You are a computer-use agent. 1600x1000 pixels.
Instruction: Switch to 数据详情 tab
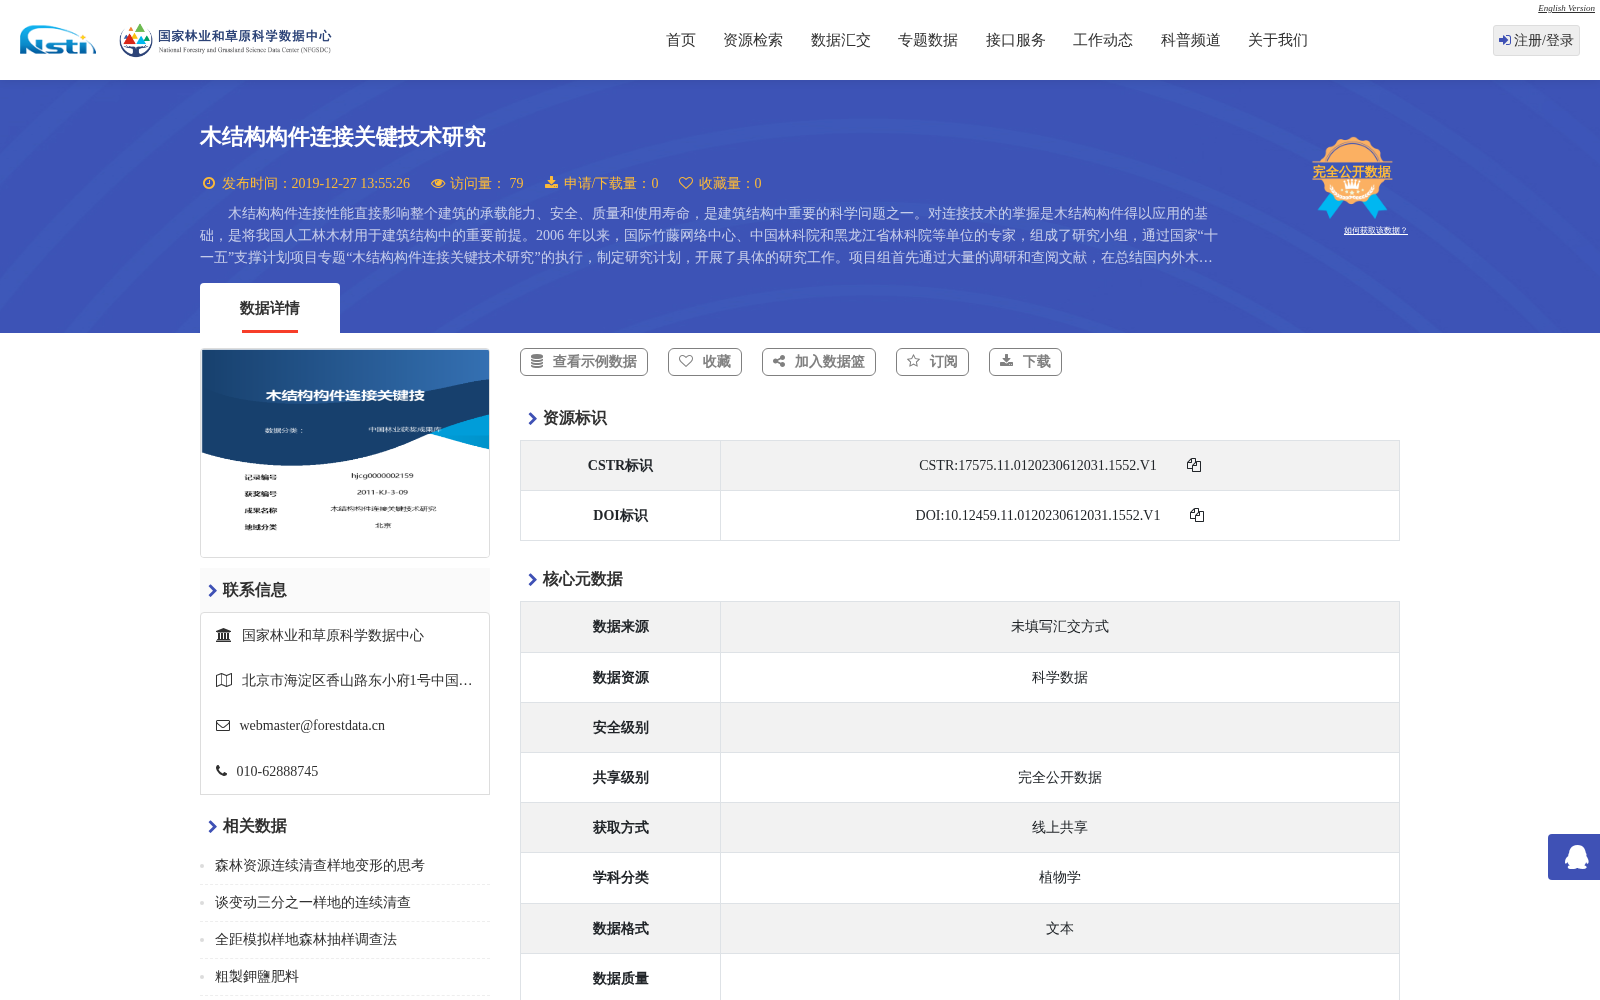tap(270, 308)
